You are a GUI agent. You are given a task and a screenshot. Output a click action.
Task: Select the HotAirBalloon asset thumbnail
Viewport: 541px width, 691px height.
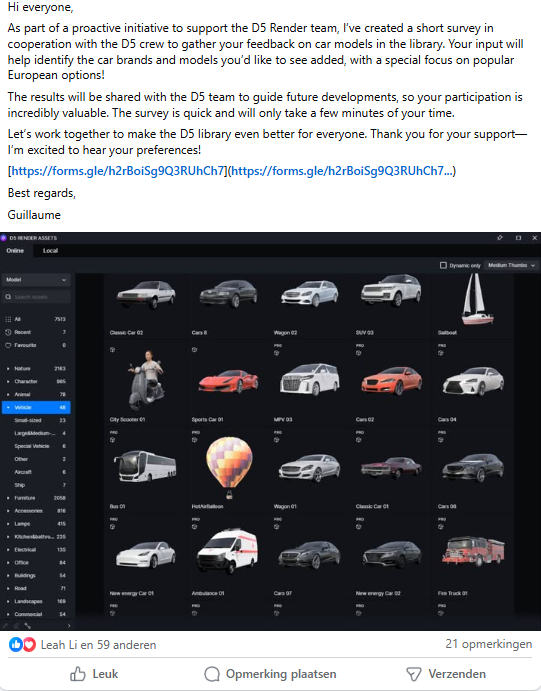[229, 467]
